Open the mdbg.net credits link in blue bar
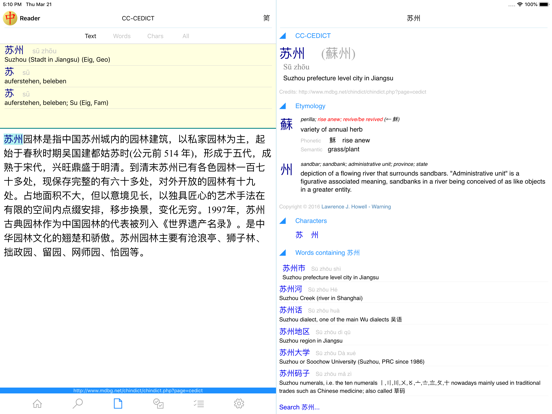The image size is (552, 414). [x=138, y=390]
